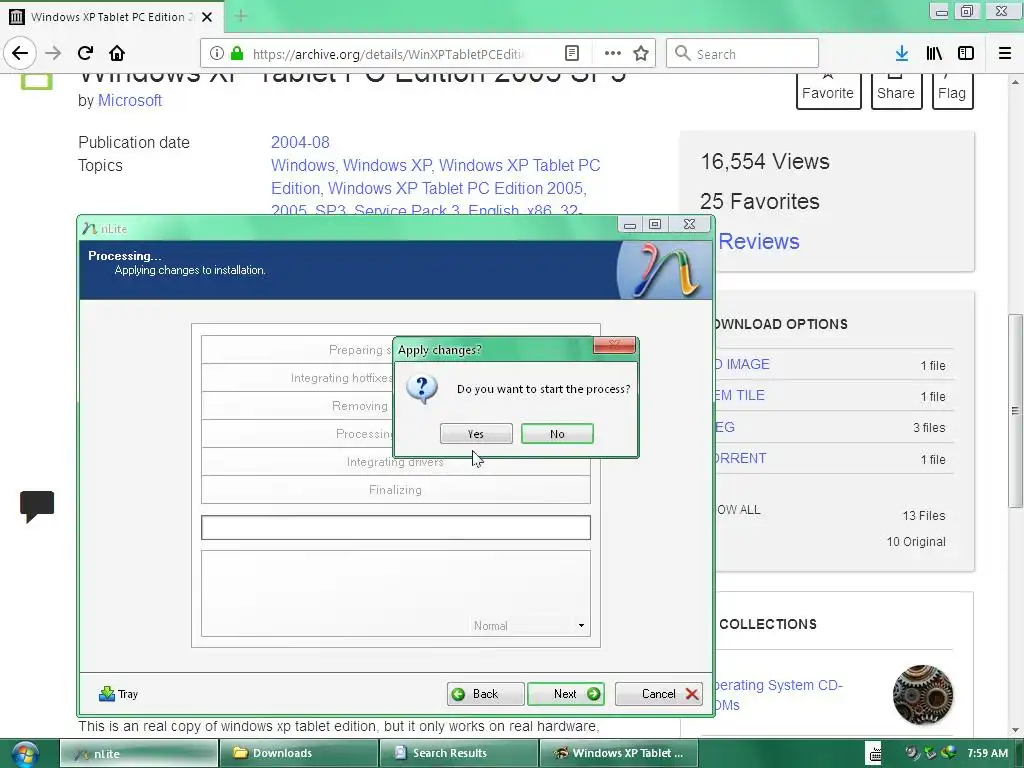Switch to Windows XP Tablet taskbar button
1024x768 pixels.
(618, 754)
